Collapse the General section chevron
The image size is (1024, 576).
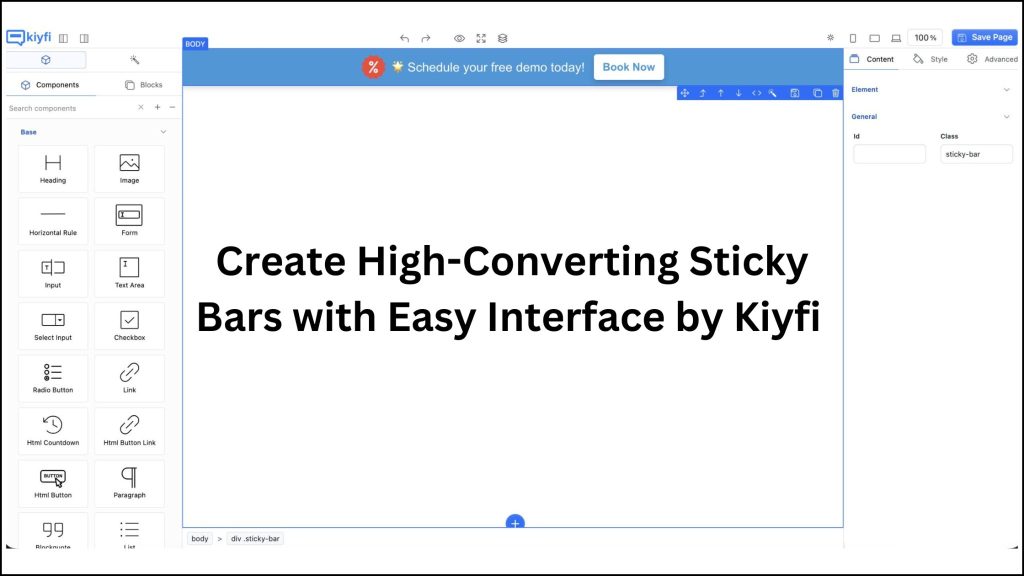tap(1006, 117)
